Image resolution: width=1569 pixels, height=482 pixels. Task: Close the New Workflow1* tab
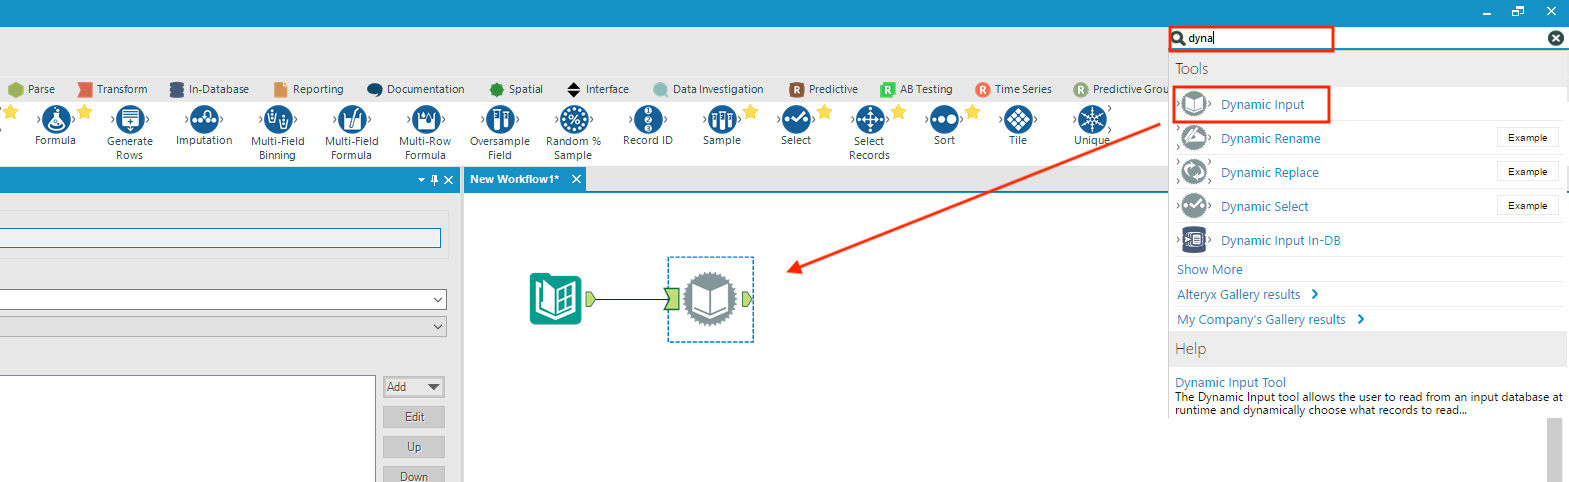click(x=576, y=179)
